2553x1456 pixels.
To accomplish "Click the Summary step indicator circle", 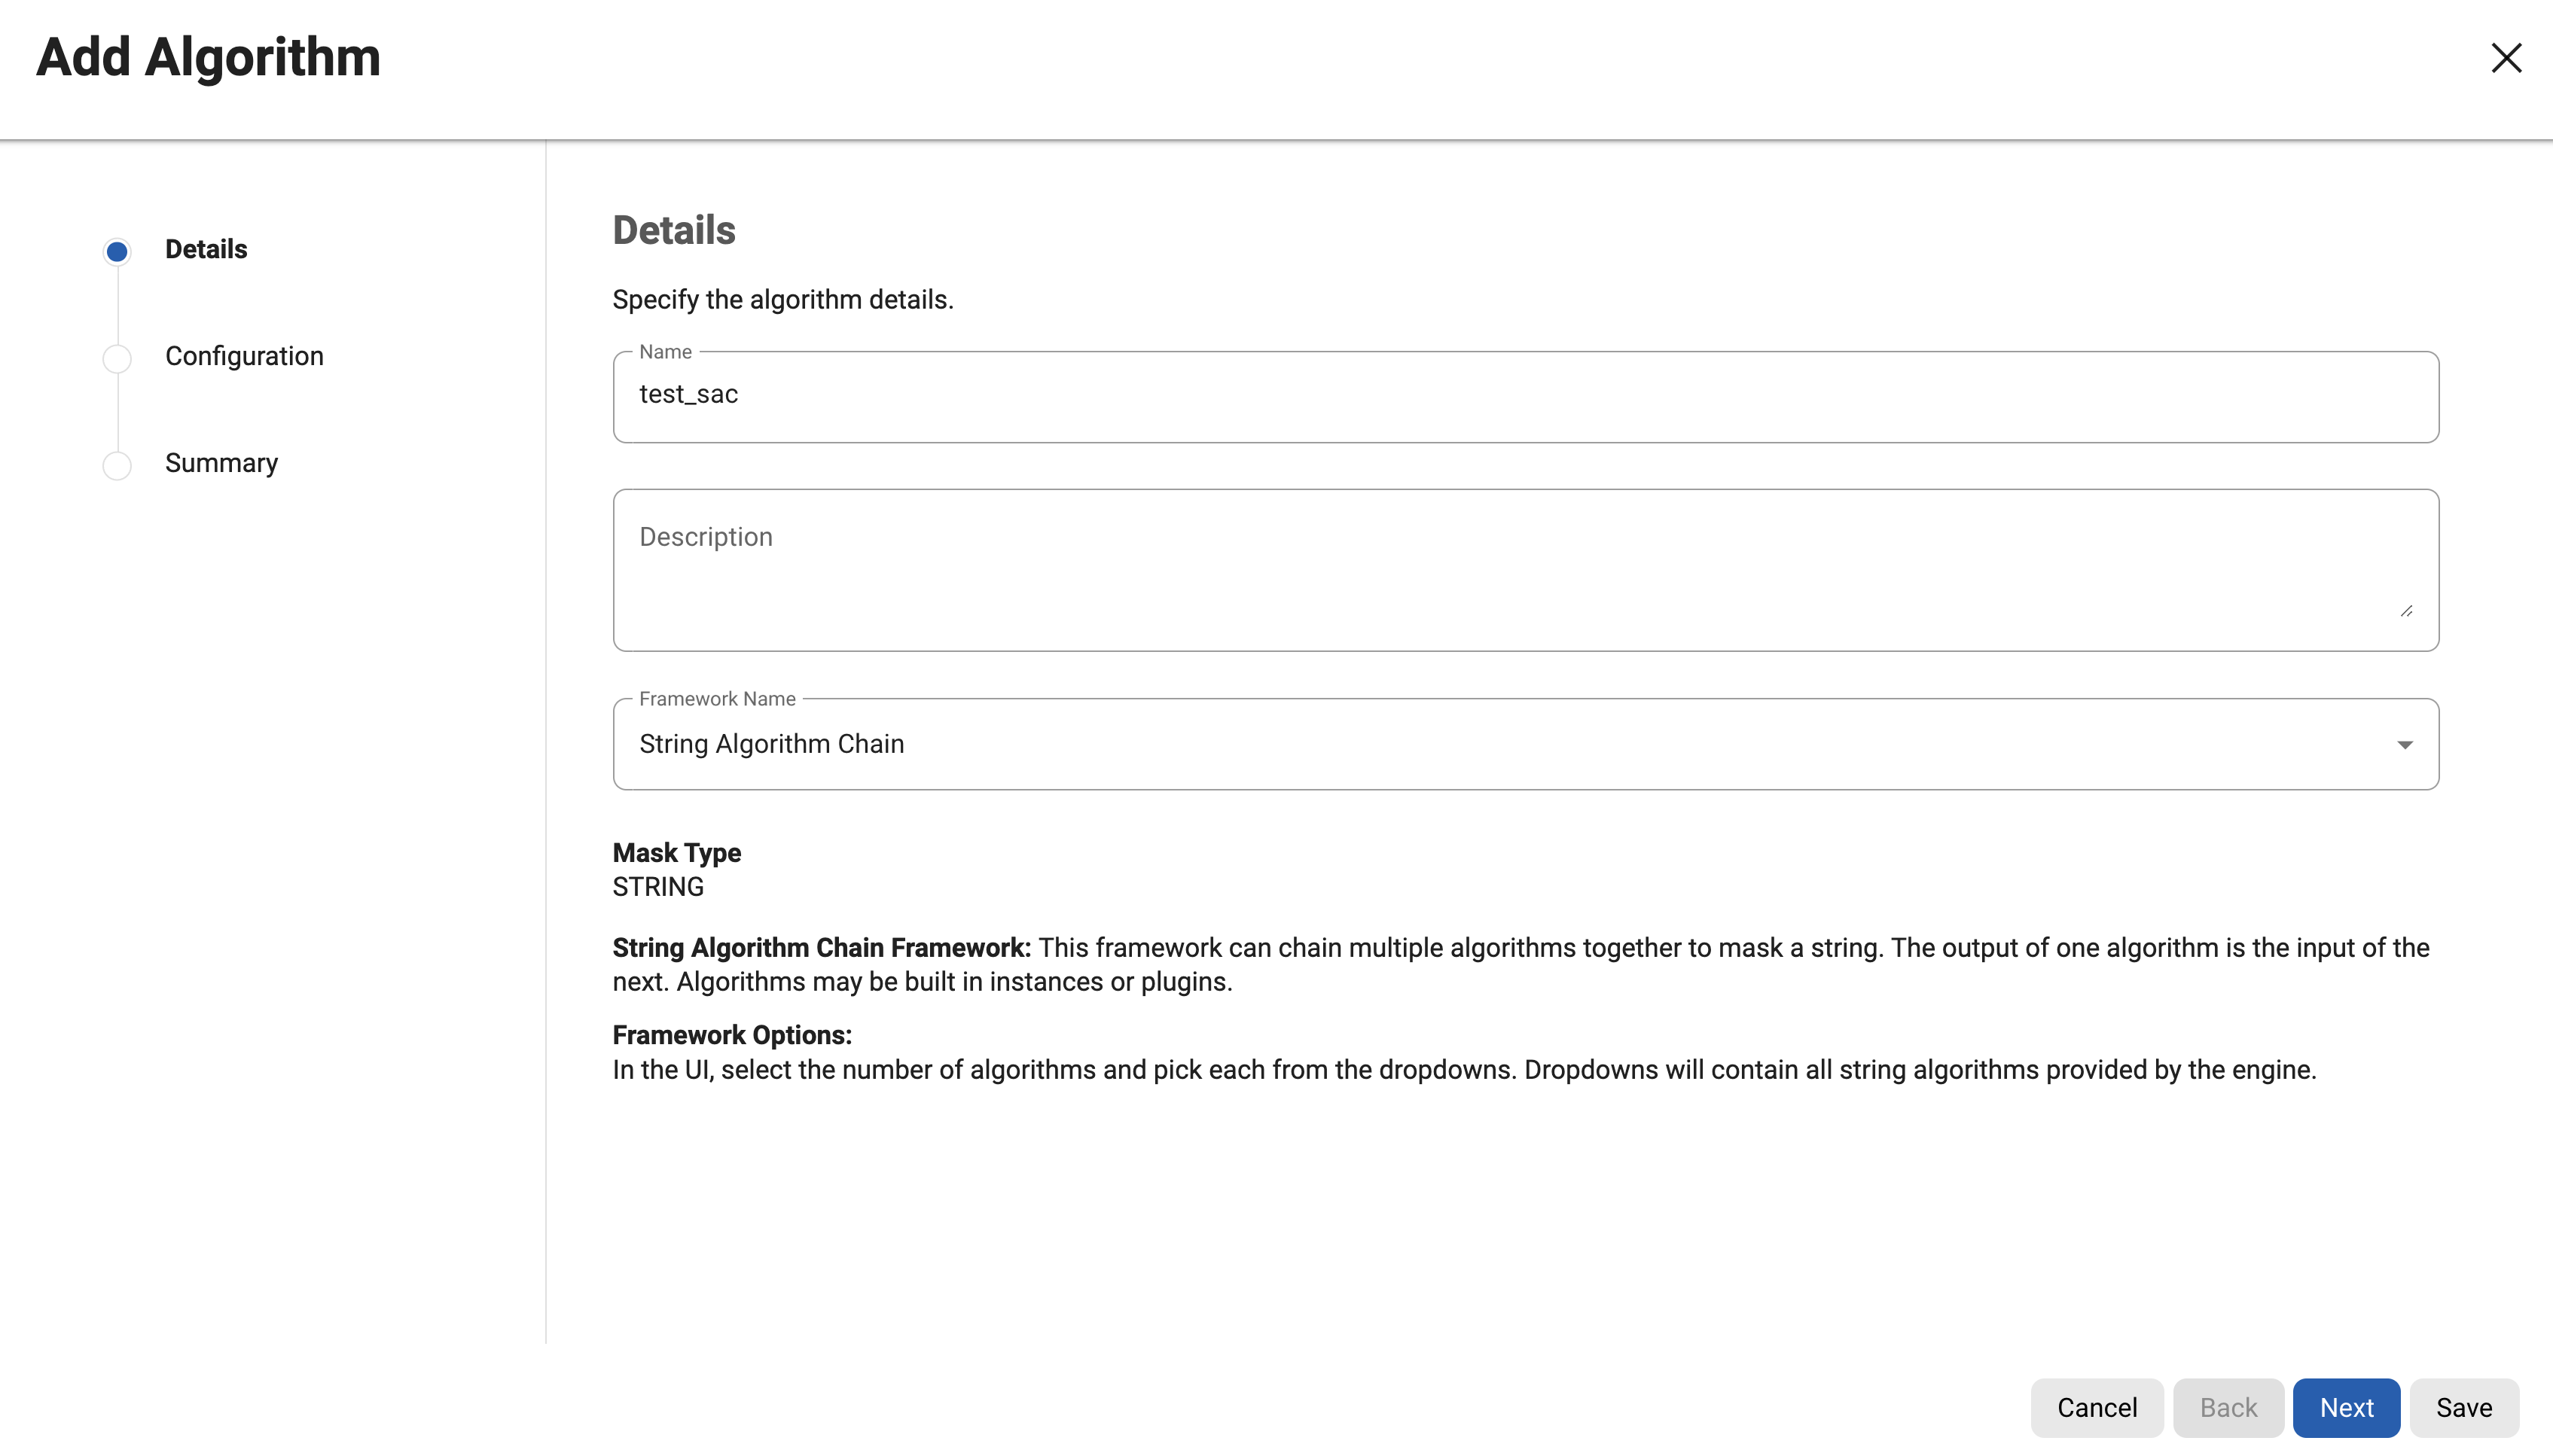I will pyautogui.click(x=117, y=465).
